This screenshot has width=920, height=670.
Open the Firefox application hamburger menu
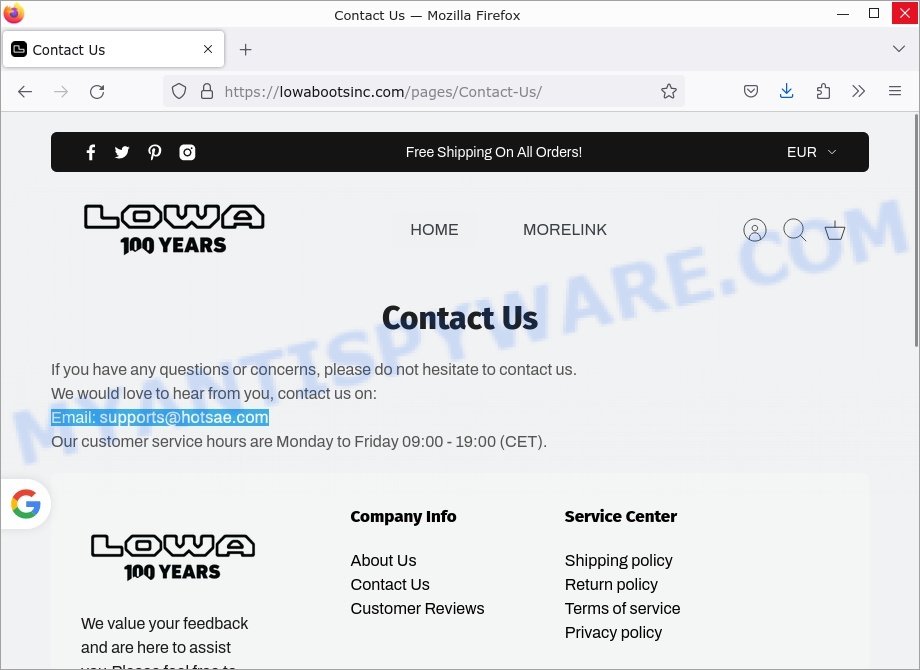895,92
